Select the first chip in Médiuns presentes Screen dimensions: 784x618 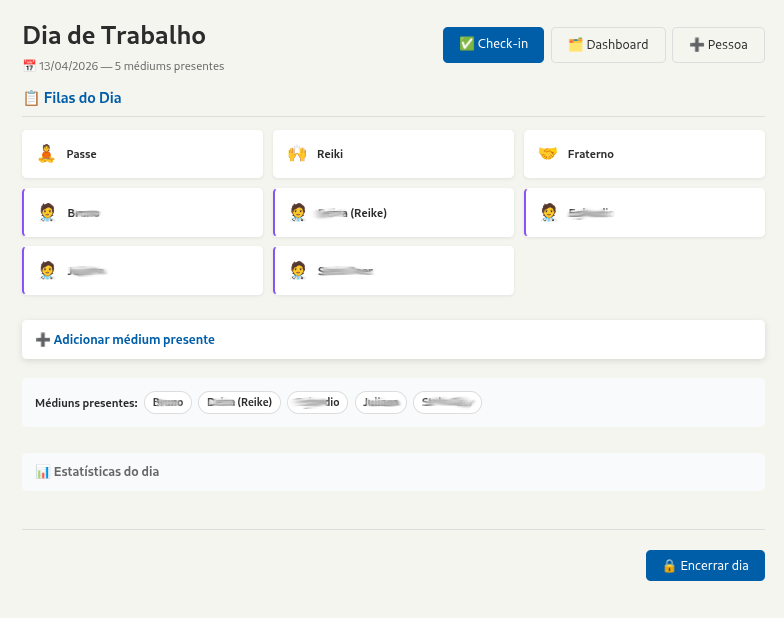[x=168, y=402]
